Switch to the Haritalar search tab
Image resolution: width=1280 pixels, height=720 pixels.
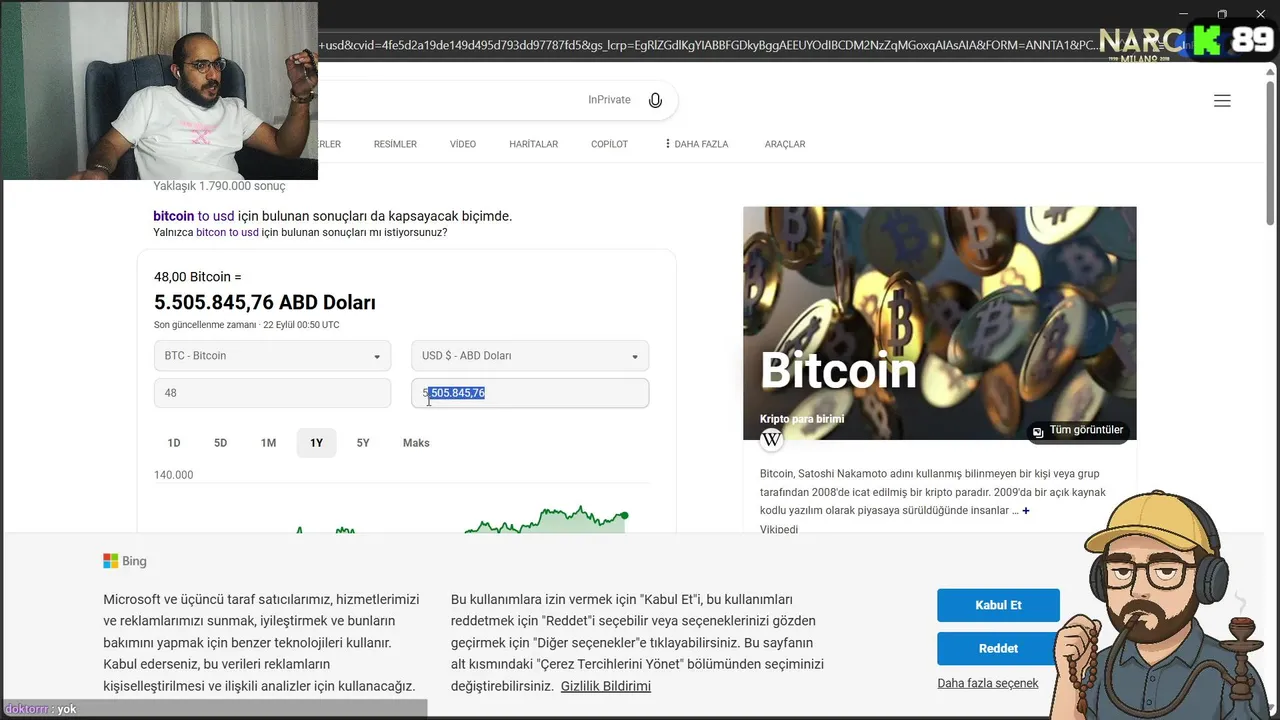pos(534,144)
